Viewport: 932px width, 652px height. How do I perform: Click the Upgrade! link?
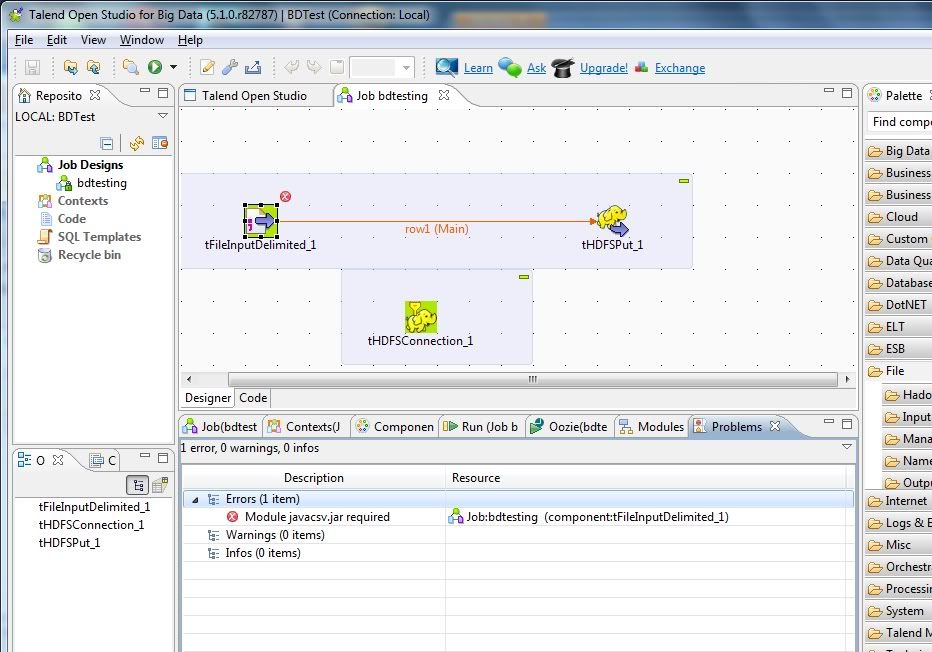(603, 68)
